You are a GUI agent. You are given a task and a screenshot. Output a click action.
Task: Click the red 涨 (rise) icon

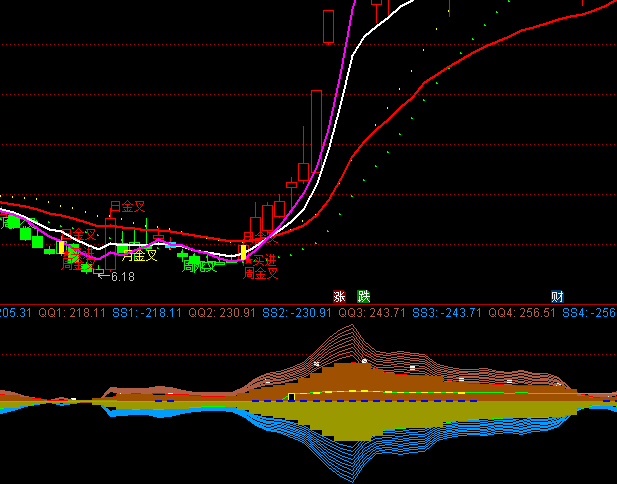339,296
